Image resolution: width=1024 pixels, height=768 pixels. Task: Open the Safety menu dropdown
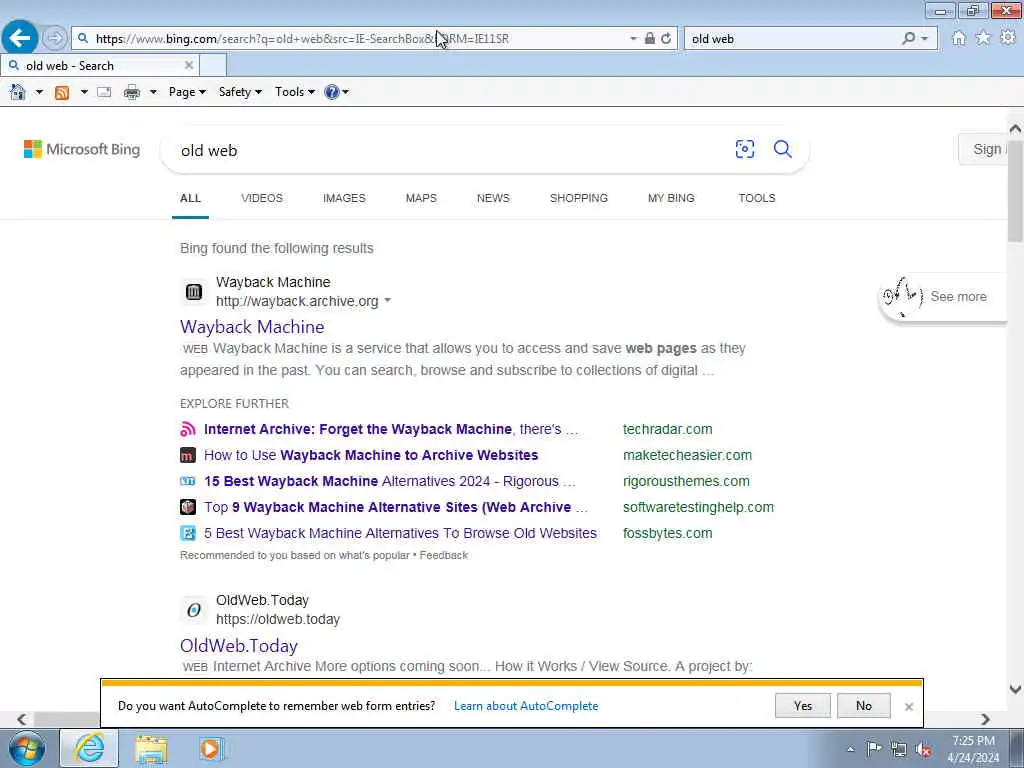(x=240, y=92)
